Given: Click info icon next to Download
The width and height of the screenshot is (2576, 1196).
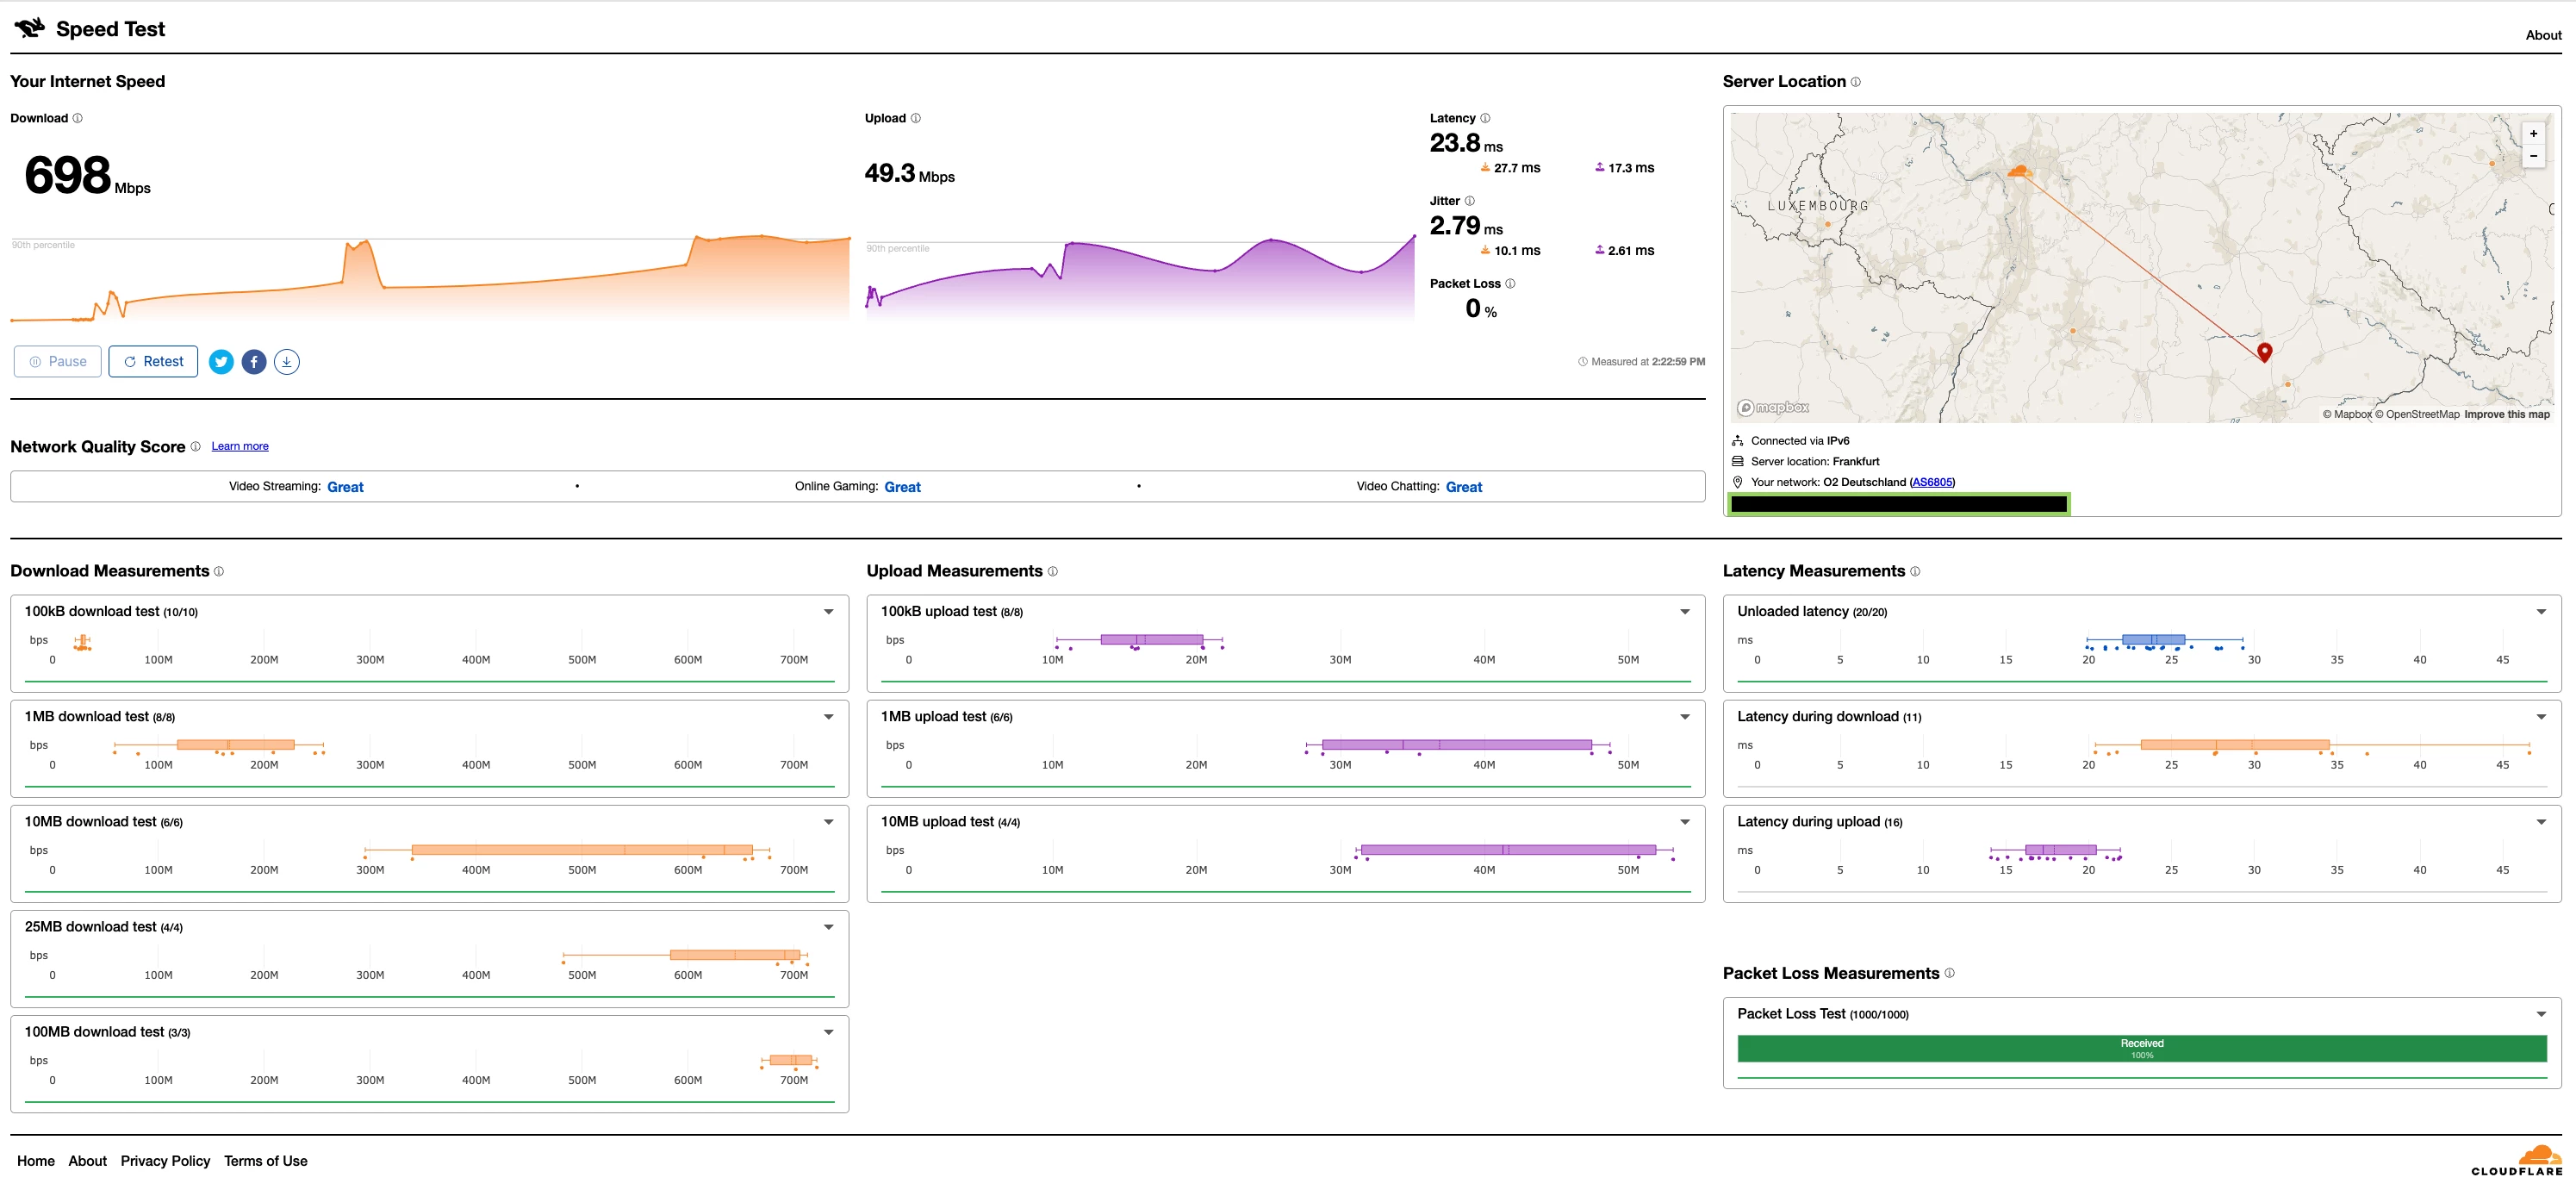Looking at the screenshot, I should tap(78, 118).
